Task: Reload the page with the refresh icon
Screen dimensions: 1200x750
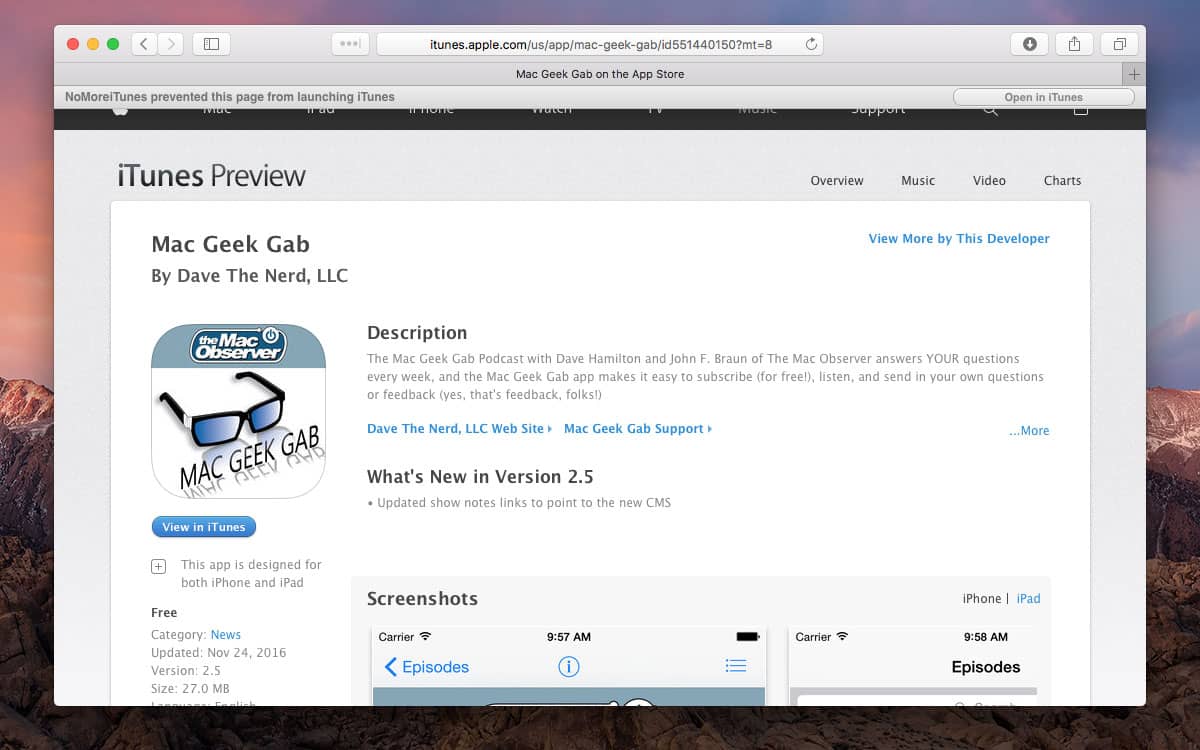Action: [x=811, y=44]
